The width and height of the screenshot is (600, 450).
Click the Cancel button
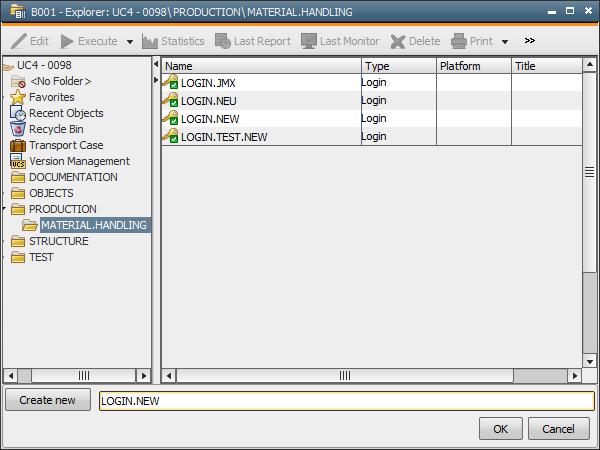[x=558, y=429]
